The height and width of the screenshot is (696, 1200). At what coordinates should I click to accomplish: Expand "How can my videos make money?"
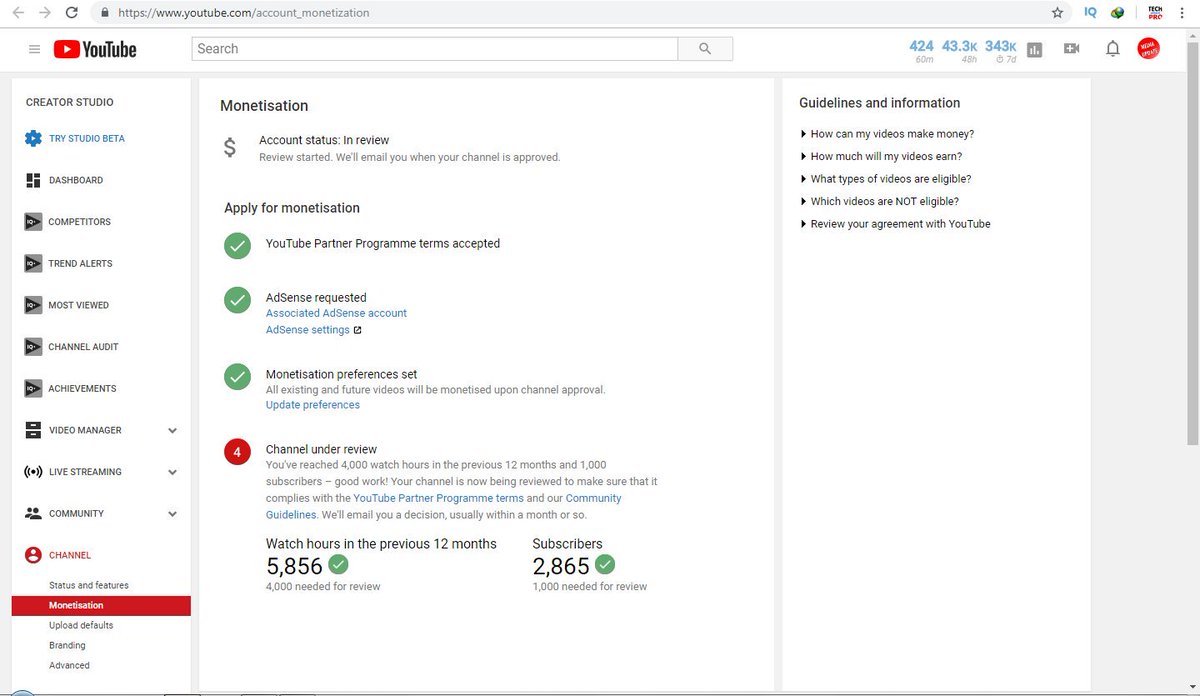coord(887,134)
